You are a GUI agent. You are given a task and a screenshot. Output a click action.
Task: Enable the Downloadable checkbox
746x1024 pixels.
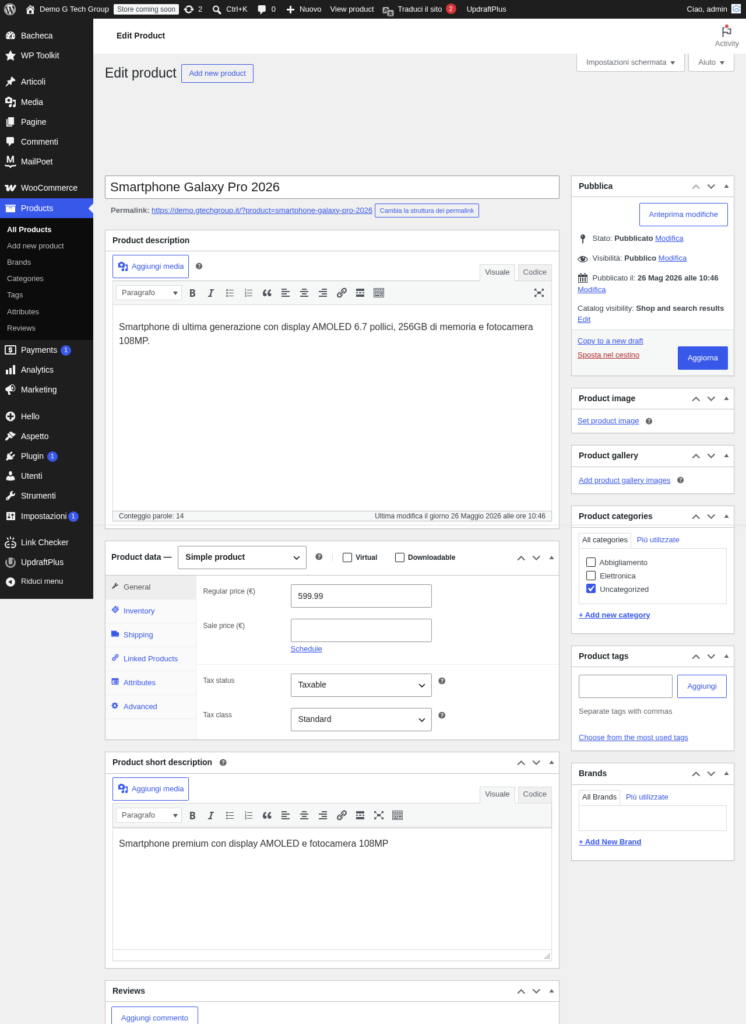click(399, 558)
